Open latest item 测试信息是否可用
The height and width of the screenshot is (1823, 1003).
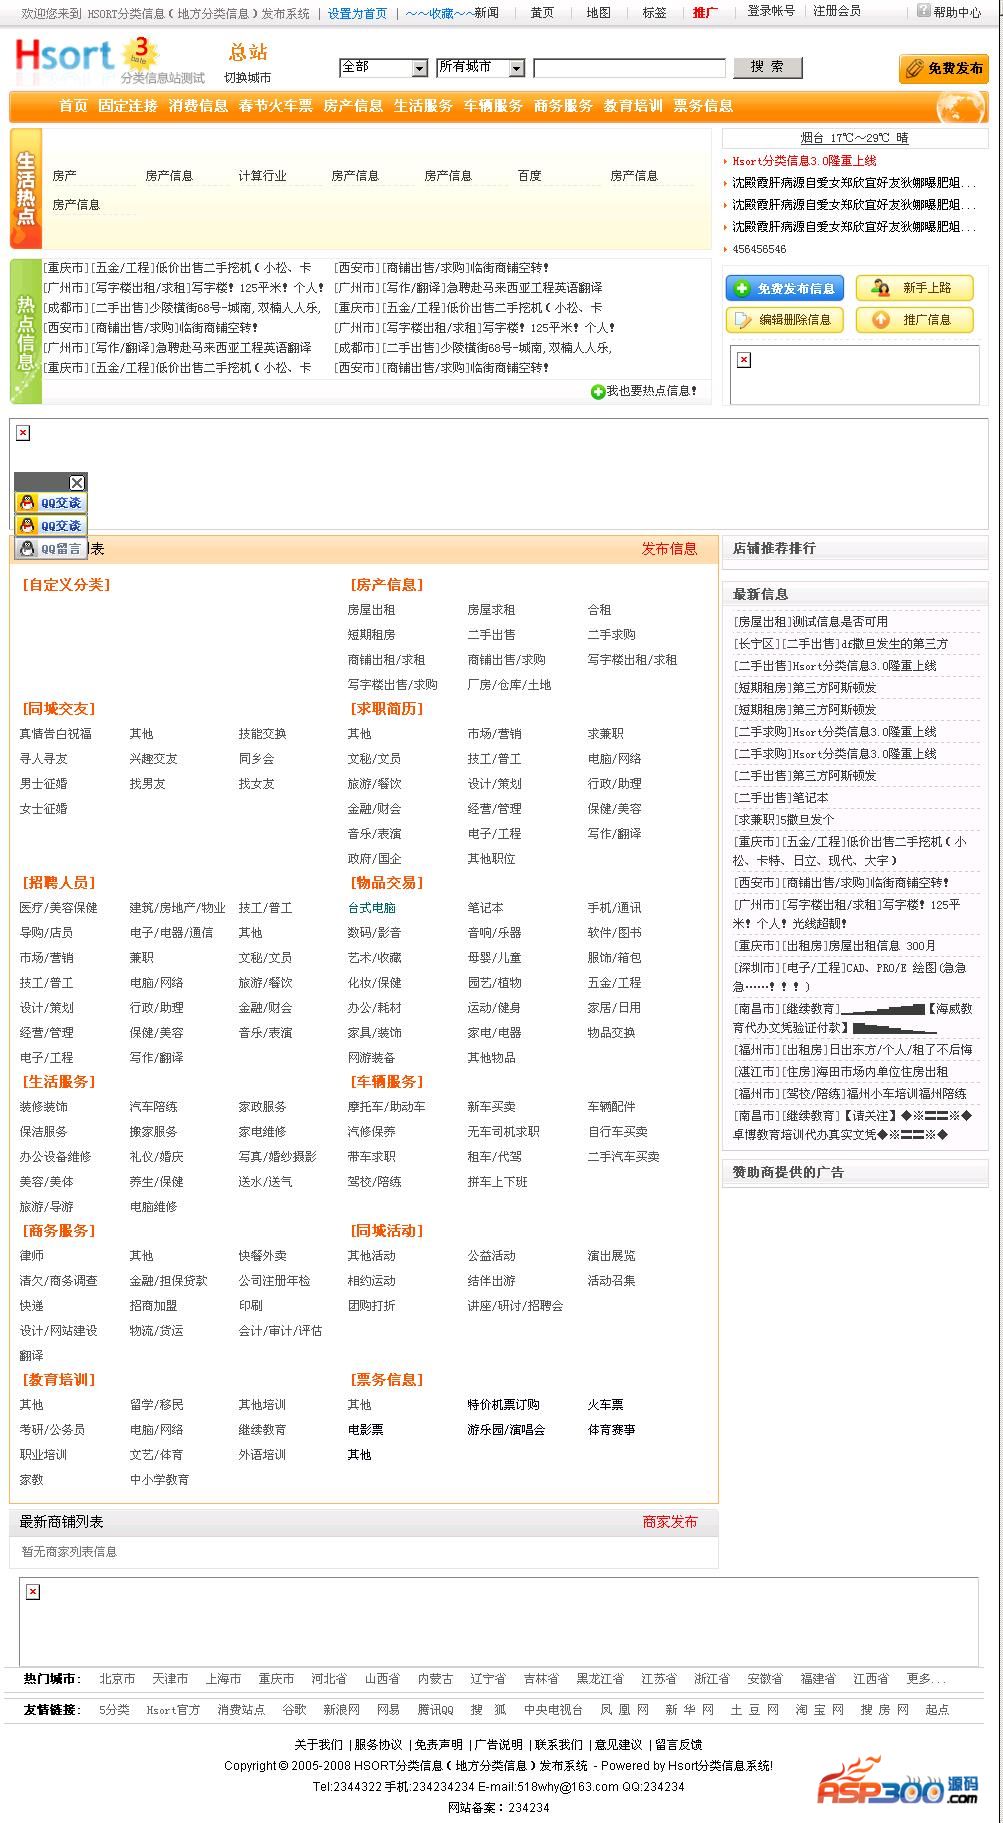pyautogui.click(x=840, y=622)
